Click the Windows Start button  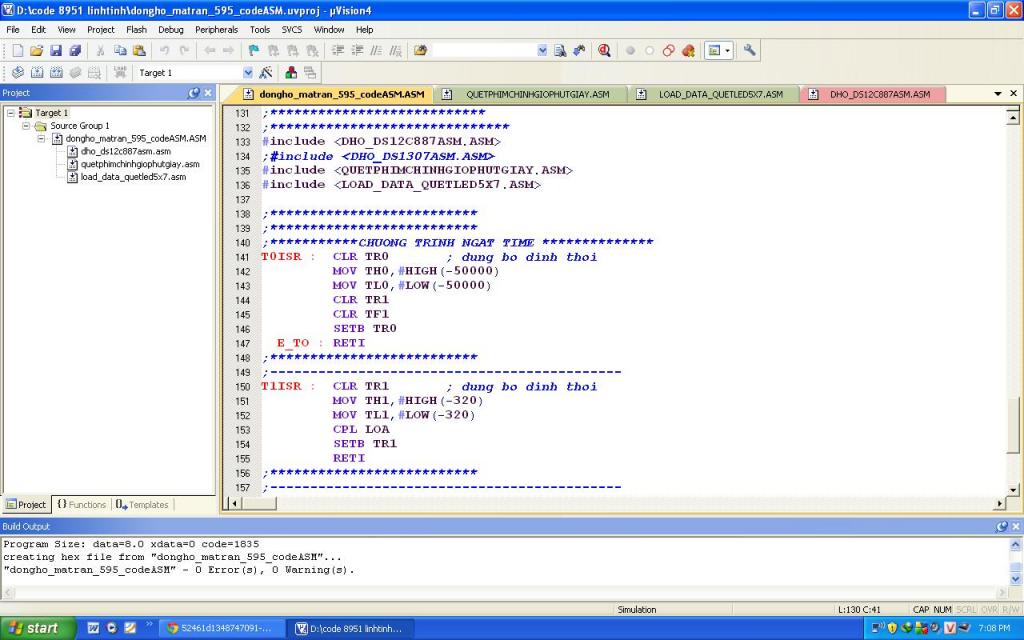coord(36,628)
